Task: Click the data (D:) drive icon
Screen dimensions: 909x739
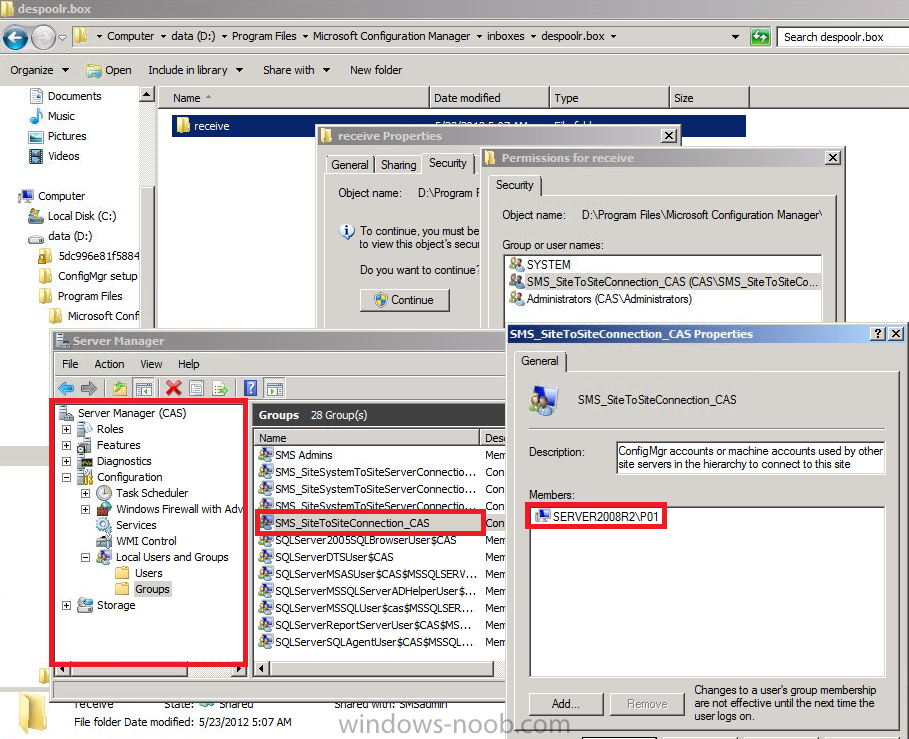Action: tap(36, 238)
